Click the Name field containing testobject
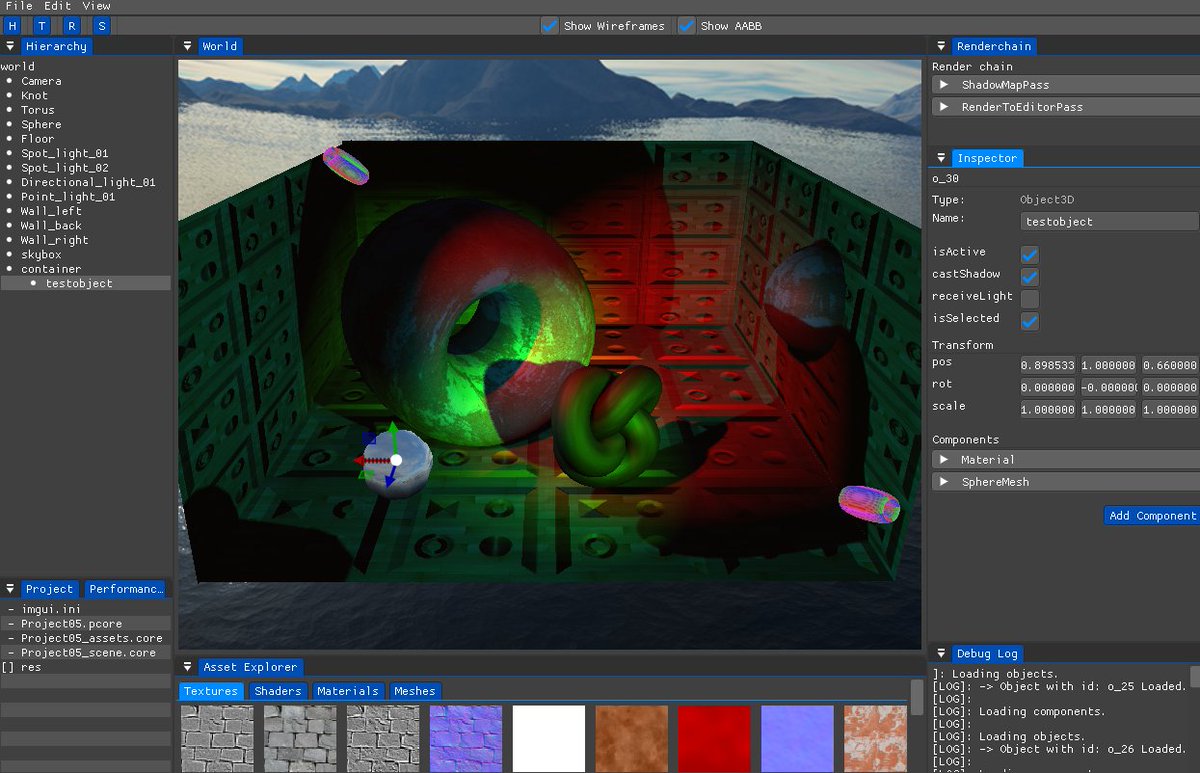The image size is (1200, 773). pos(1109,222)
